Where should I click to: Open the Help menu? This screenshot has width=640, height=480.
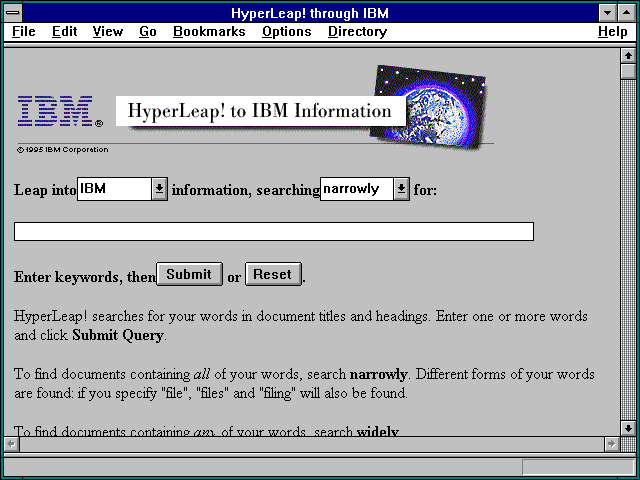click(x=612, y=31)
